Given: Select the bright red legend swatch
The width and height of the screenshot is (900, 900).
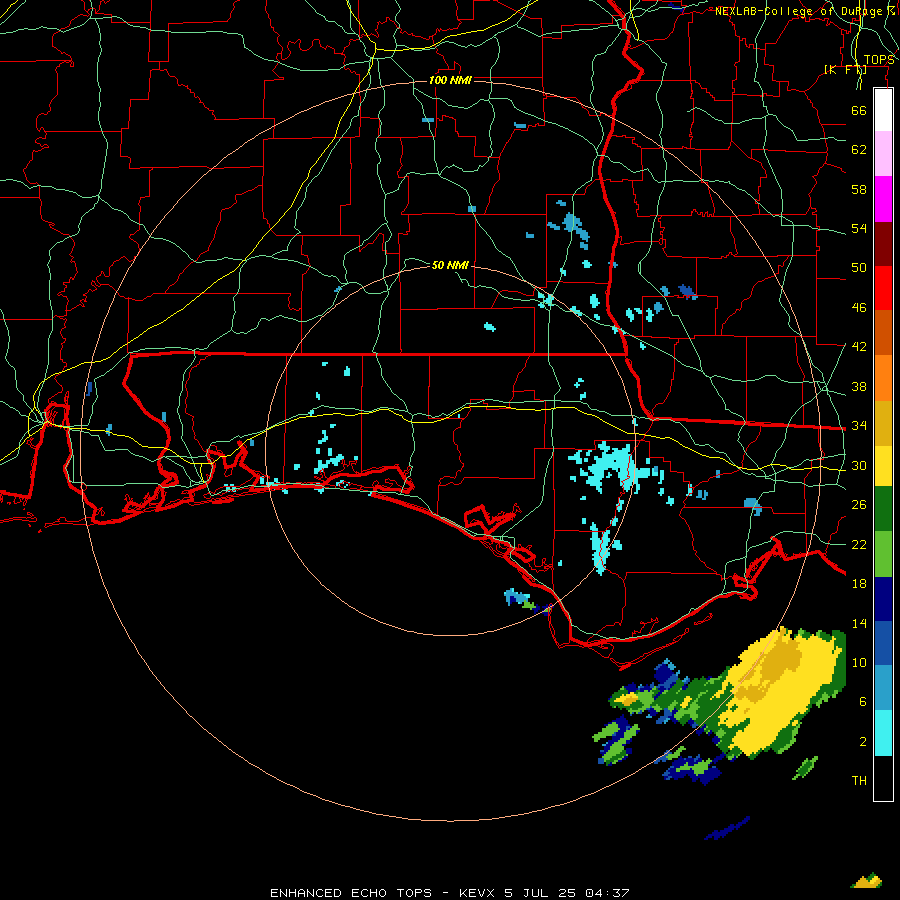Looking at the screenshot, I should (x=883, y=288).
